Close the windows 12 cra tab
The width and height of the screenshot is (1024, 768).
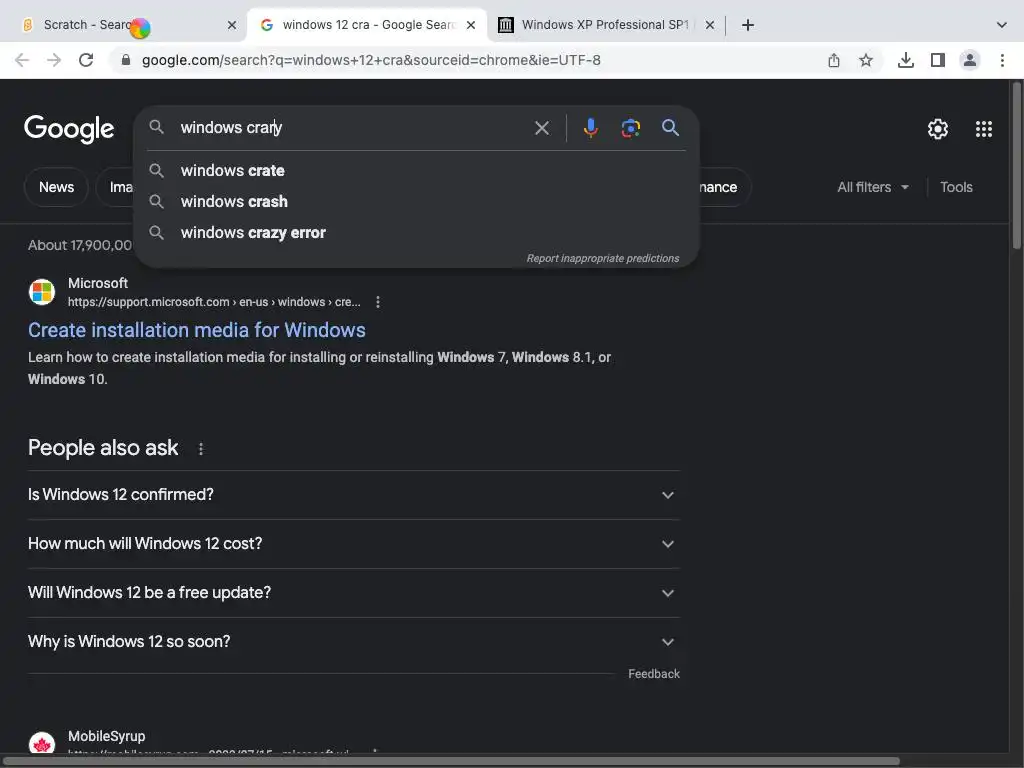[471, 25]
